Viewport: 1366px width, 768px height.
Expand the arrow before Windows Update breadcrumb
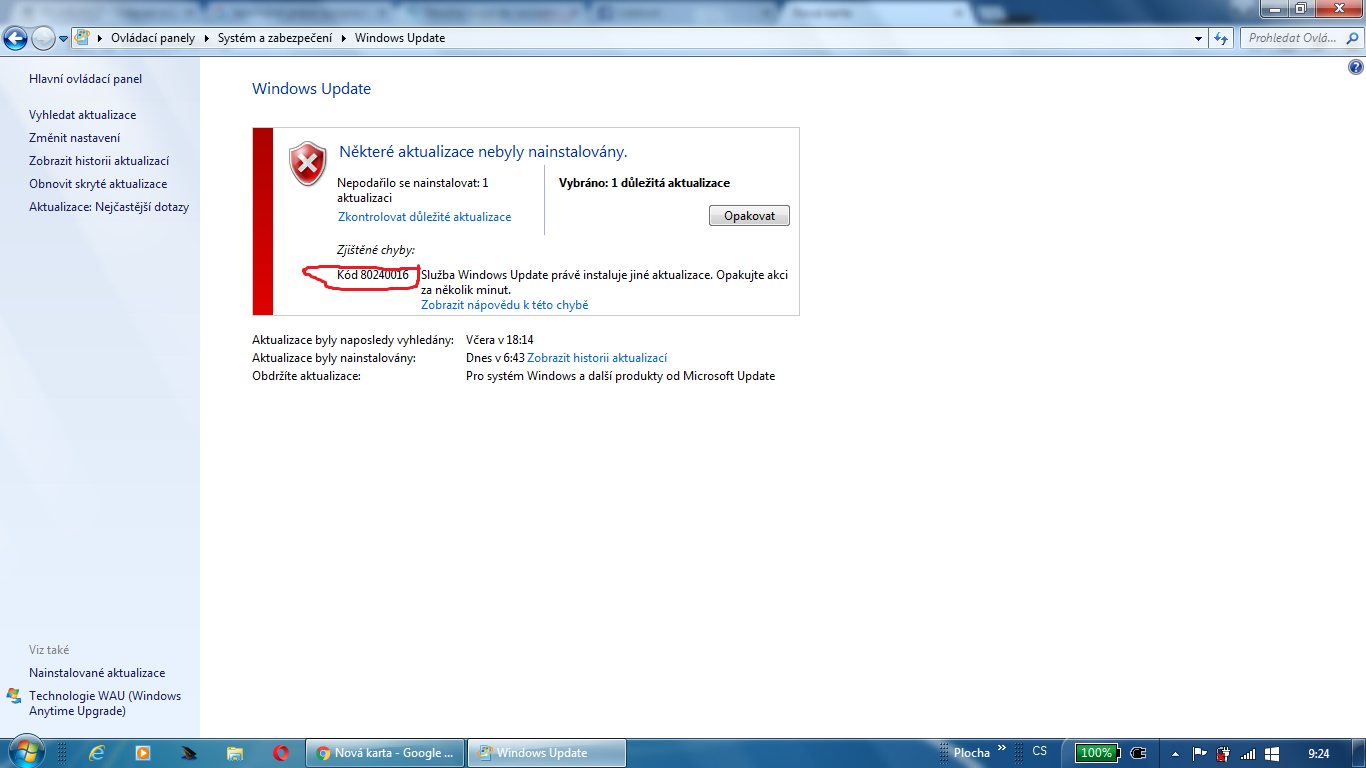pos(343,38)
